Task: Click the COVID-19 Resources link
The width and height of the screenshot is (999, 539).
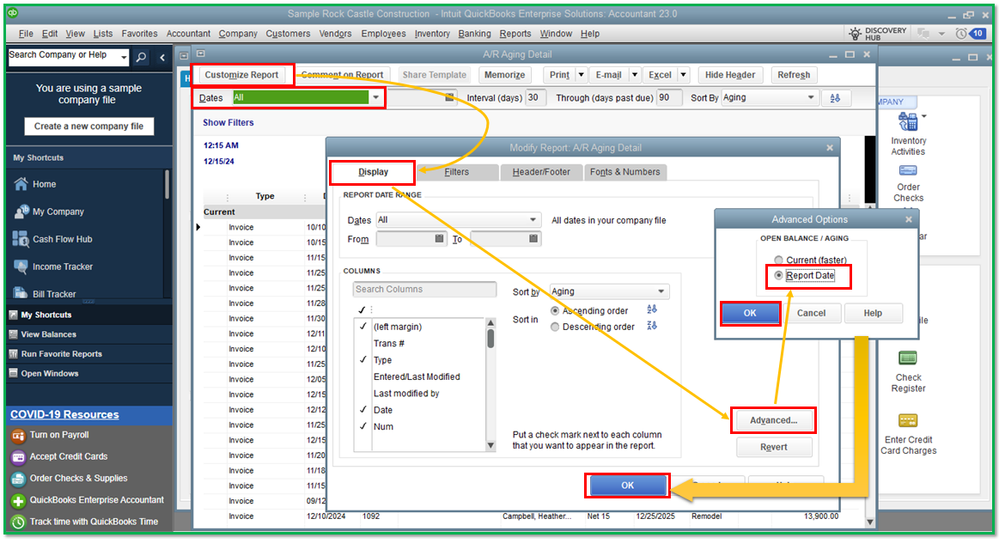Action: click(64, 414)
